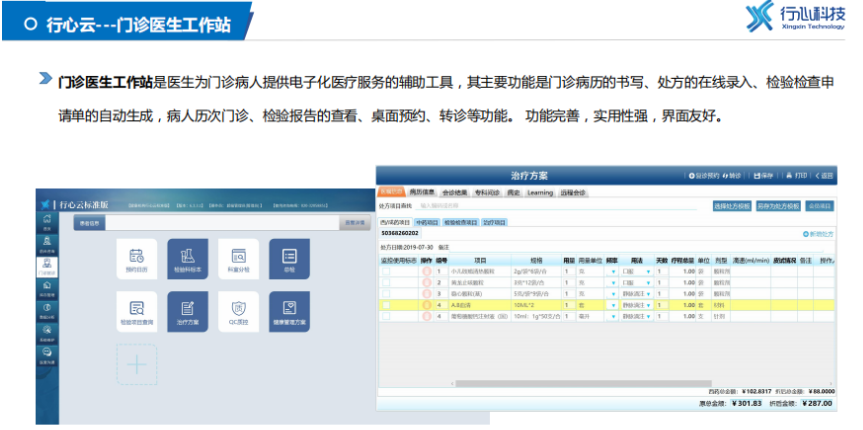Open the list-icon tile beside 科室分检

click(290, 259)
